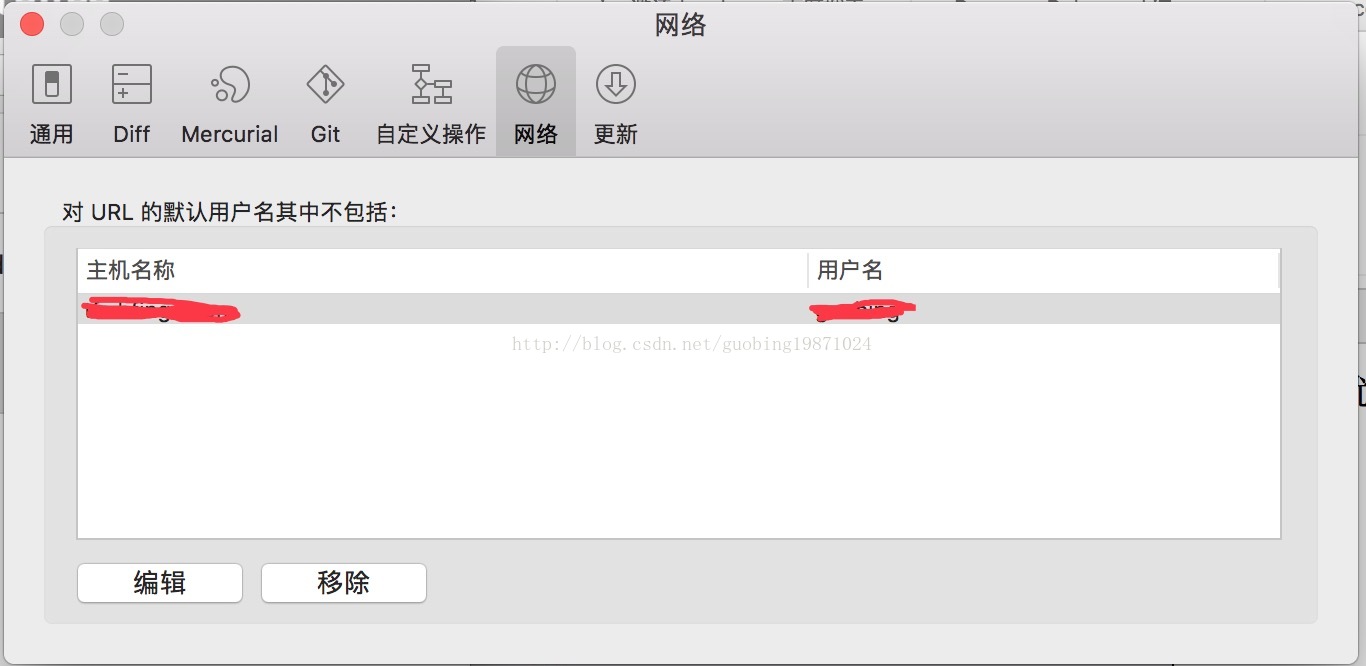This screenshot has height=666, width=1366.
Task: Click the blog.csdn.net watermark URL text
Action: (692, 344)
